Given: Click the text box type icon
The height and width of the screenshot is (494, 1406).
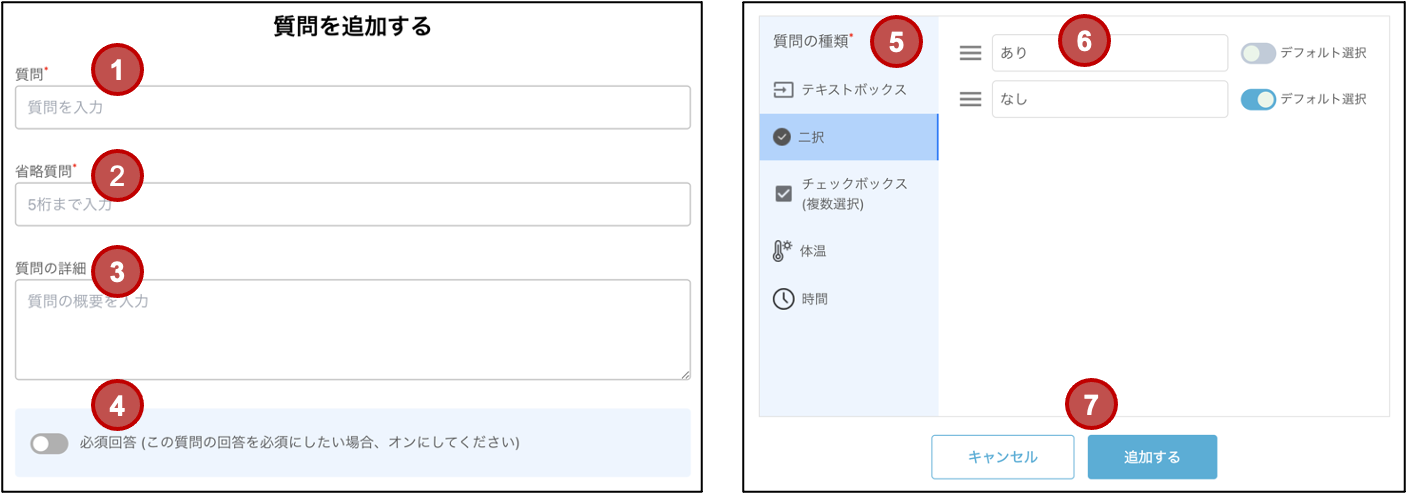Looking at the screenshot, I should [x=783, y=90].
